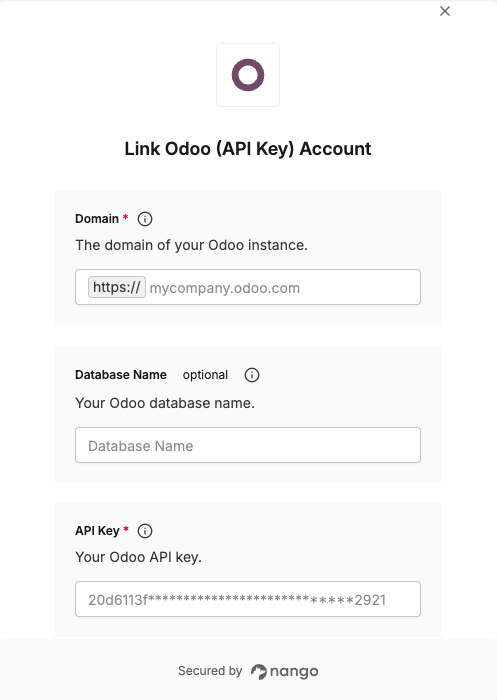Click the 'Link Odoo (API Key) Account' heading
Screen dimensions: 497x700
[248, 149]
